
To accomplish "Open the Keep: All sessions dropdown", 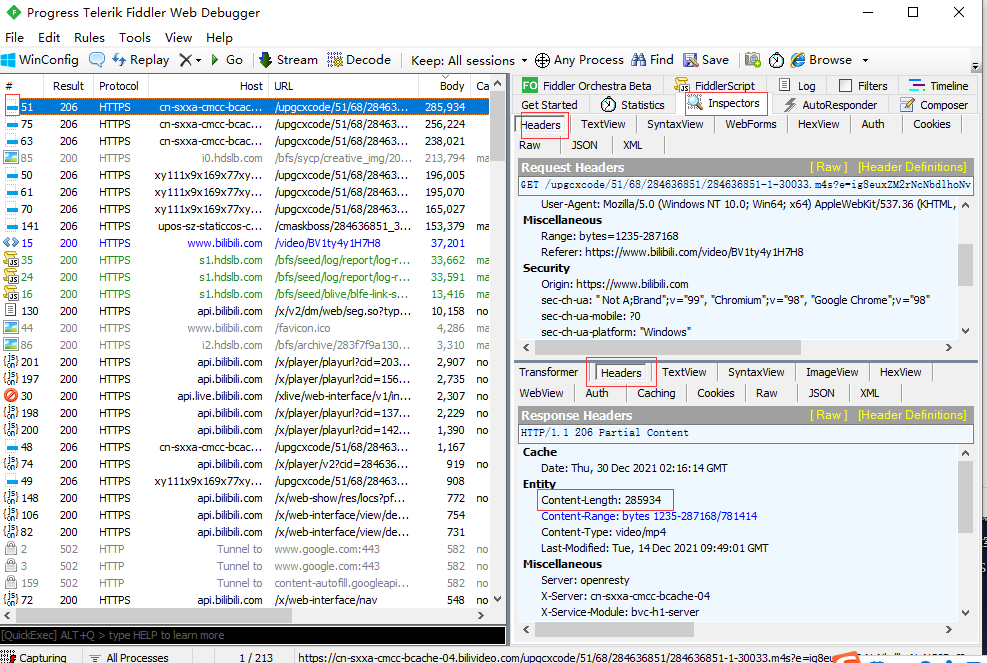I will click(x=469, y=60).
